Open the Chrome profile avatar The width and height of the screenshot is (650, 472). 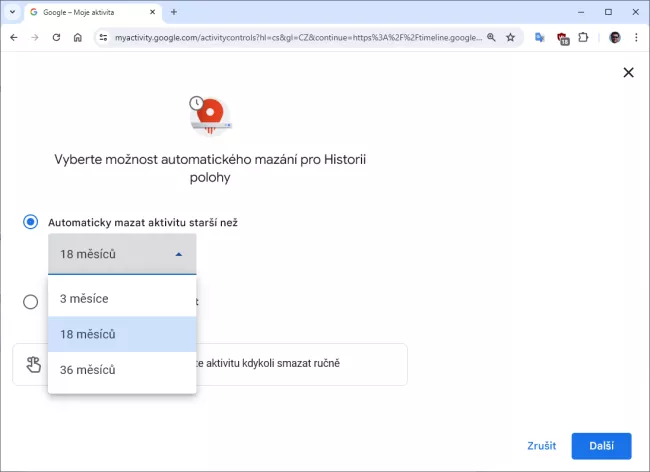coord(615,37)
